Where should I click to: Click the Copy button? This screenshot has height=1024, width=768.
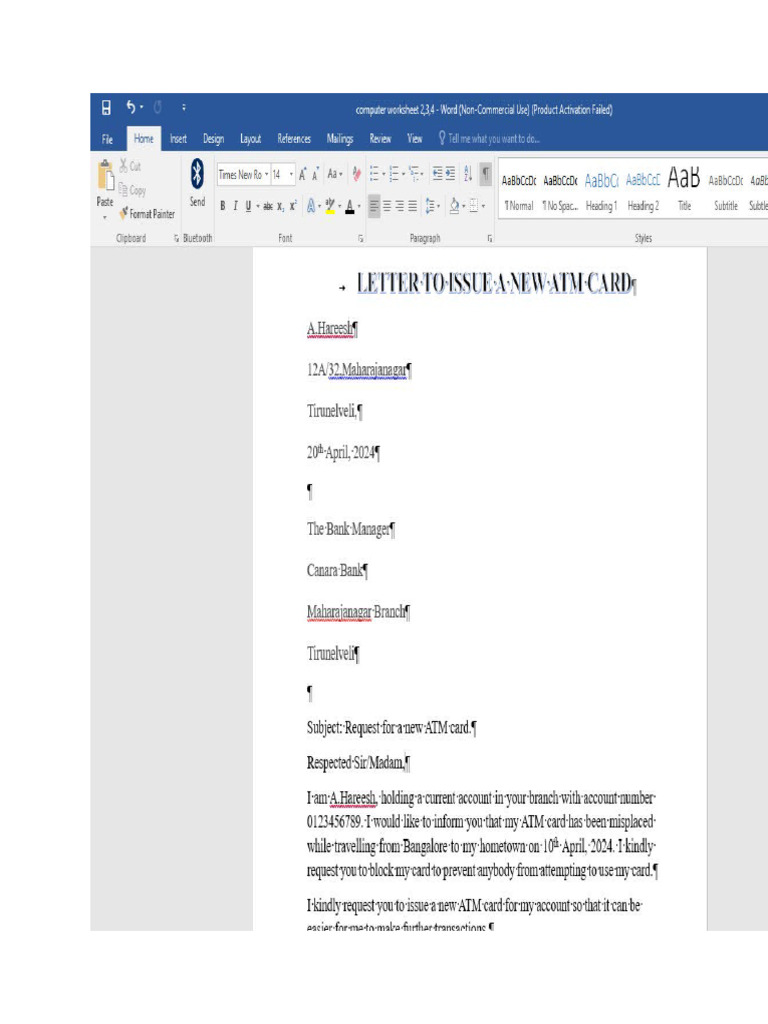[x=132, y=190]
